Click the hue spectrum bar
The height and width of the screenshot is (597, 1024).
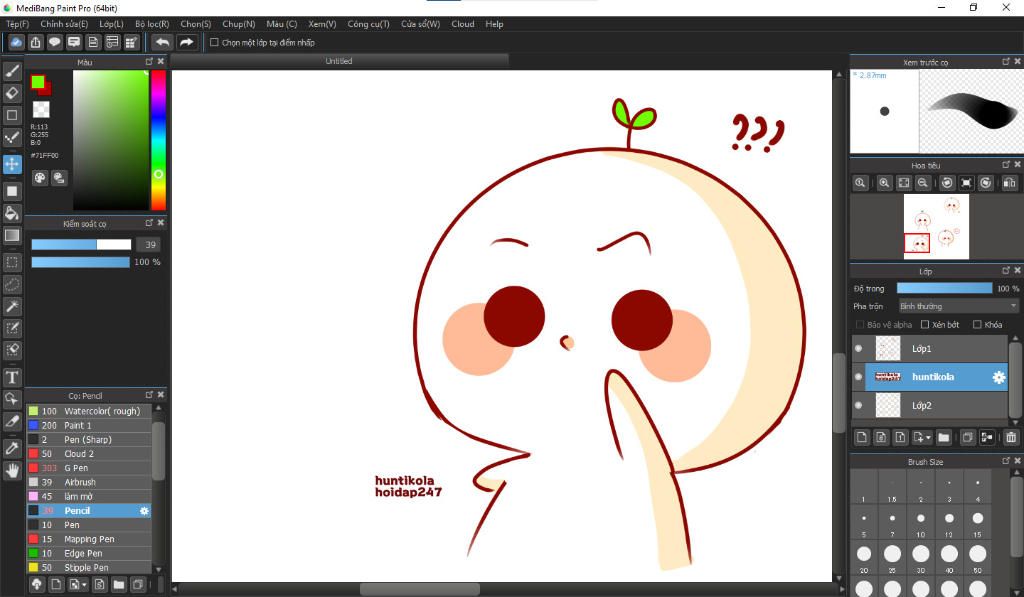158,140
